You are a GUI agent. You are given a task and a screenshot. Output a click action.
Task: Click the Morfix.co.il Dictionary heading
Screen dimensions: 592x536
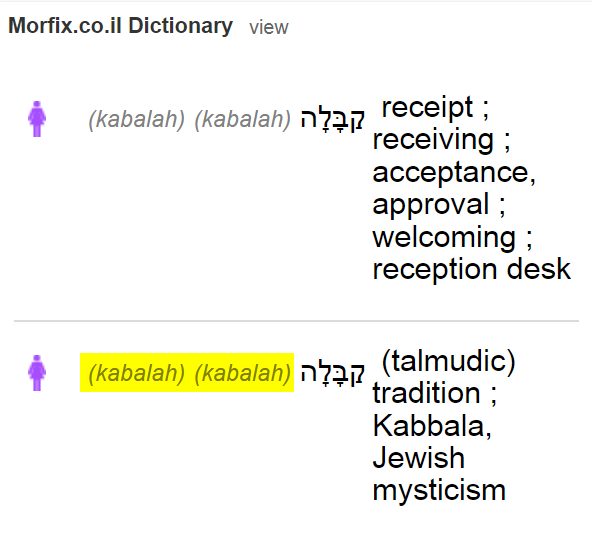120,26
